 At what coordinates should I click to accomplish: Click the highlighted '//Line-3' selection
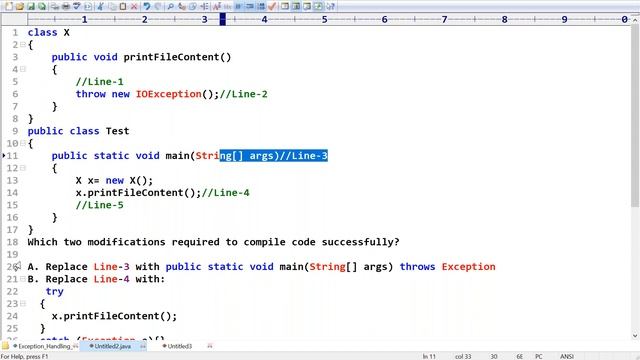[x=303, y=156]
